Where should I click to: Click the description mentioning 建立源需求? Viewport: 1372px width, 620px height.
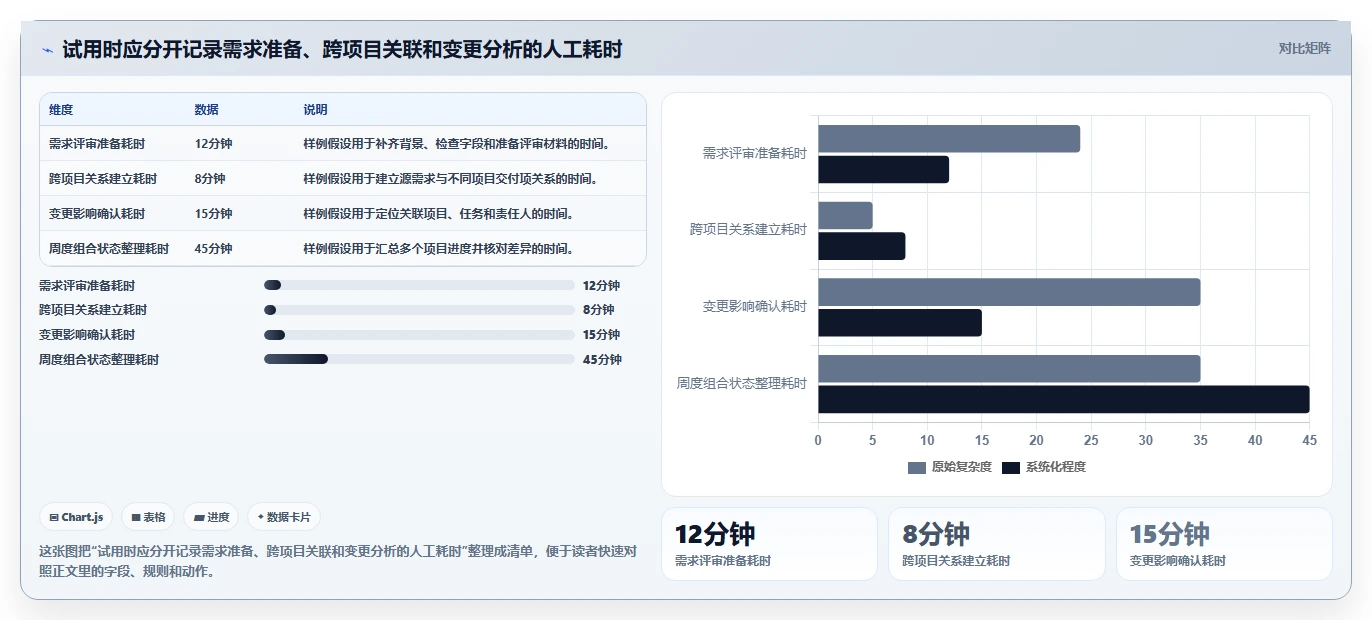click(450, 179)
